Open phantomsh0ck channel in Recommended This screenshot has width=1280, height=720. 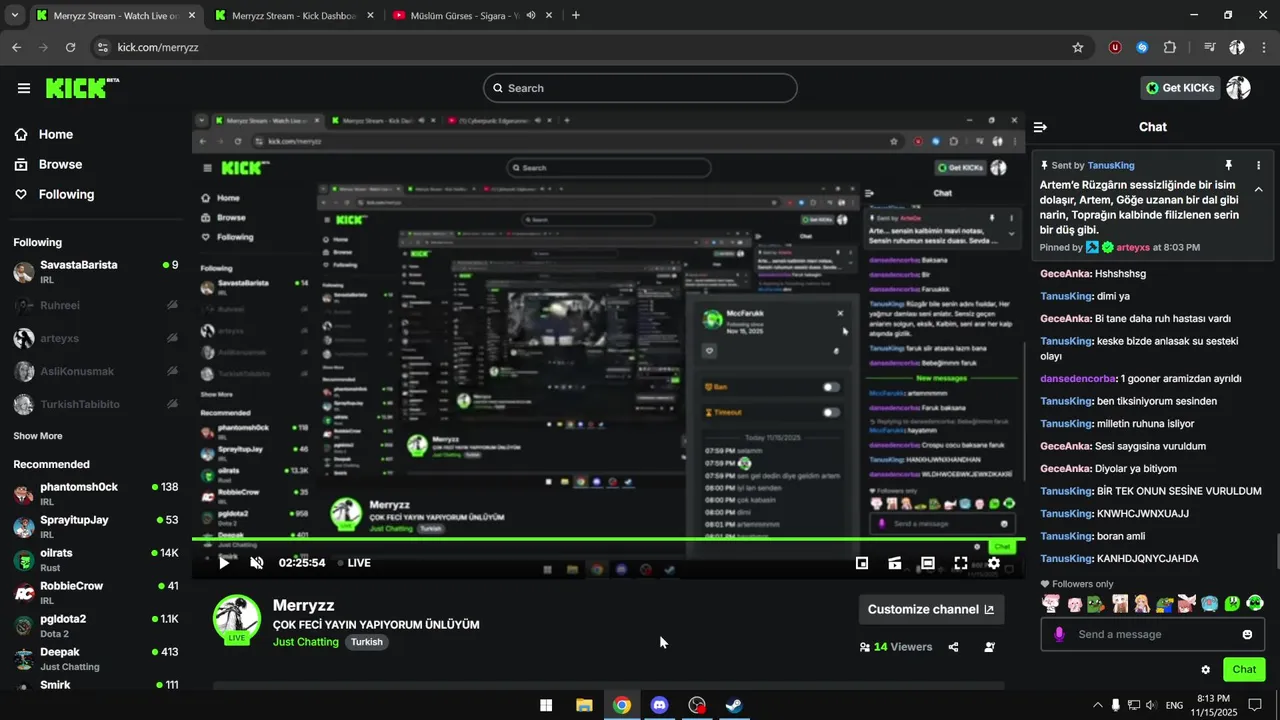[96, 494]
